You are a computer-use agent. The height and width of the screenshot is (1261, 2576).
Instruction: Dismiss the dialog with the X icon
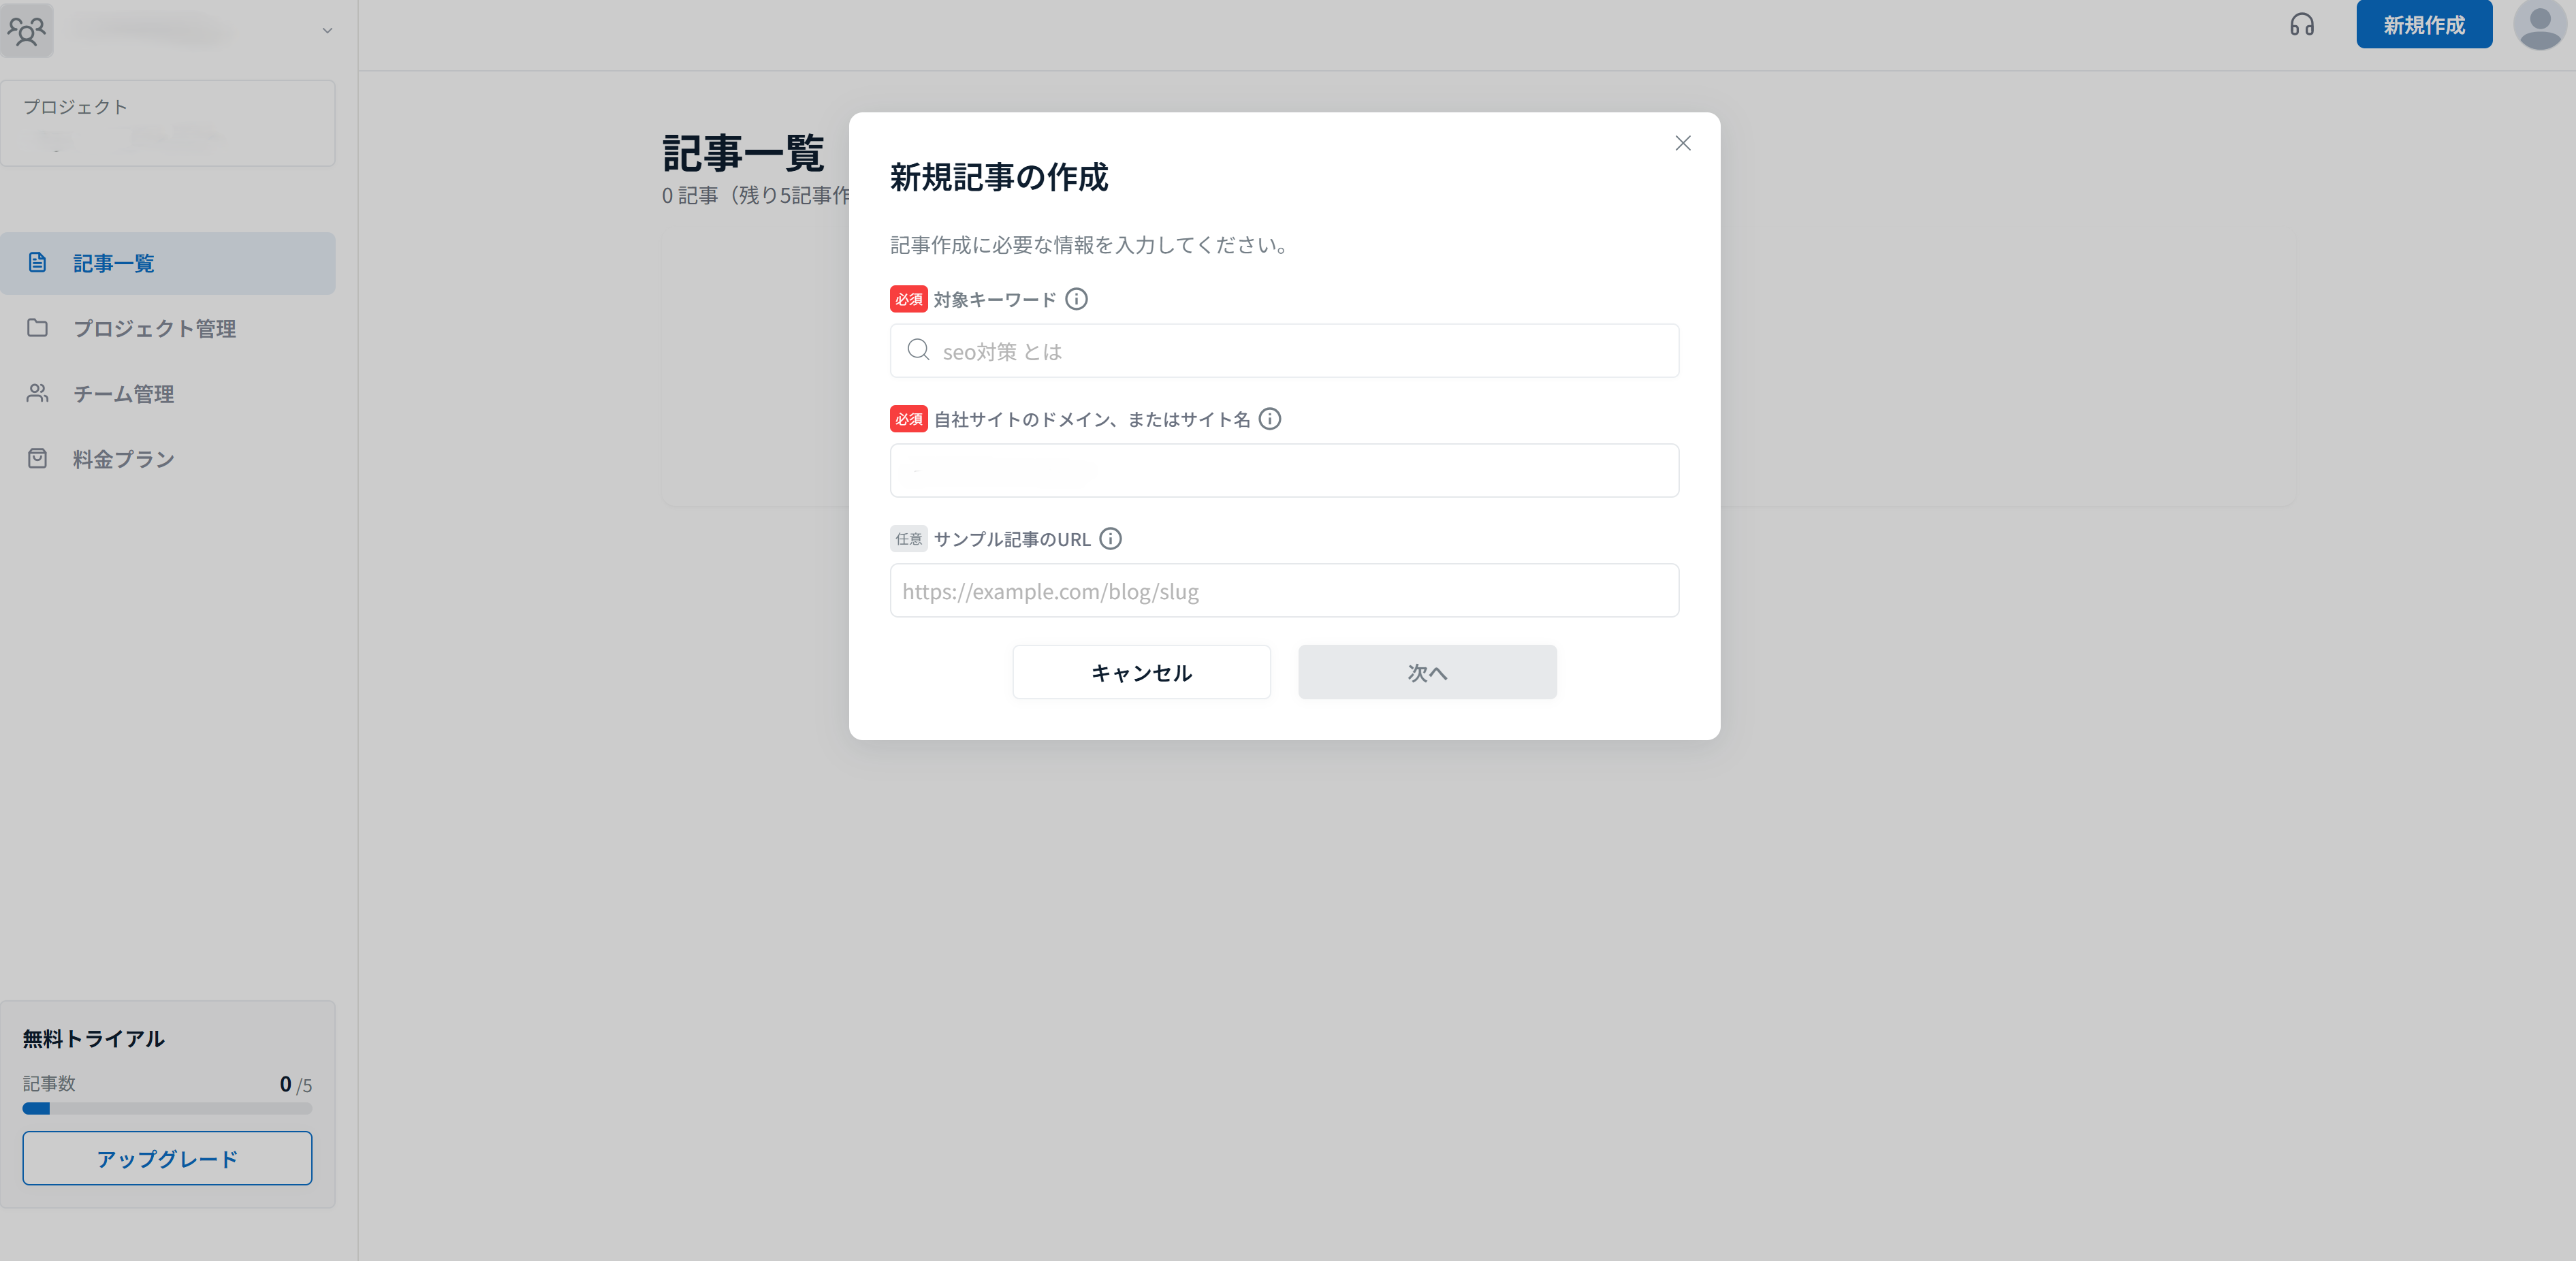pyautogui.click(x=1683, y=143)
